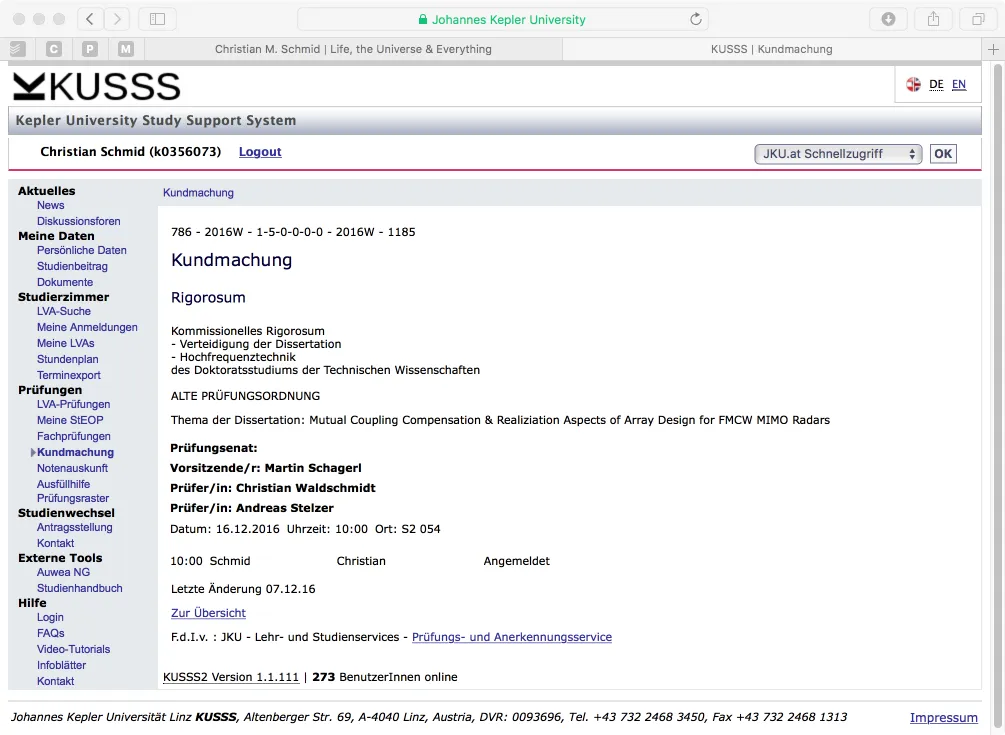Viewport: 1005px width, 735px height.
Task: Switch the site language to EN
Action: pyautogui.click(x=959, y=85)
